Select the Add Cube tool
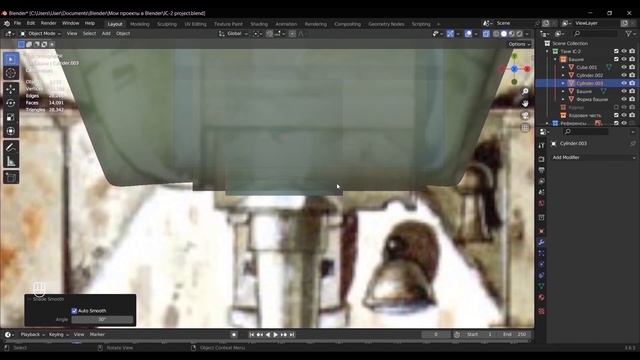 pos(11,178)
